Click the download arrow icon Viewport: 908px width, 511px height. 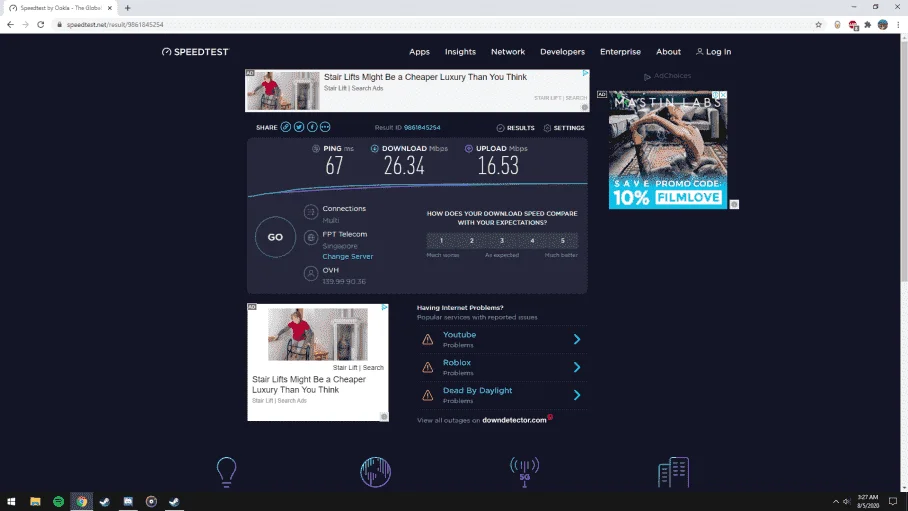[x=375, y=149]
